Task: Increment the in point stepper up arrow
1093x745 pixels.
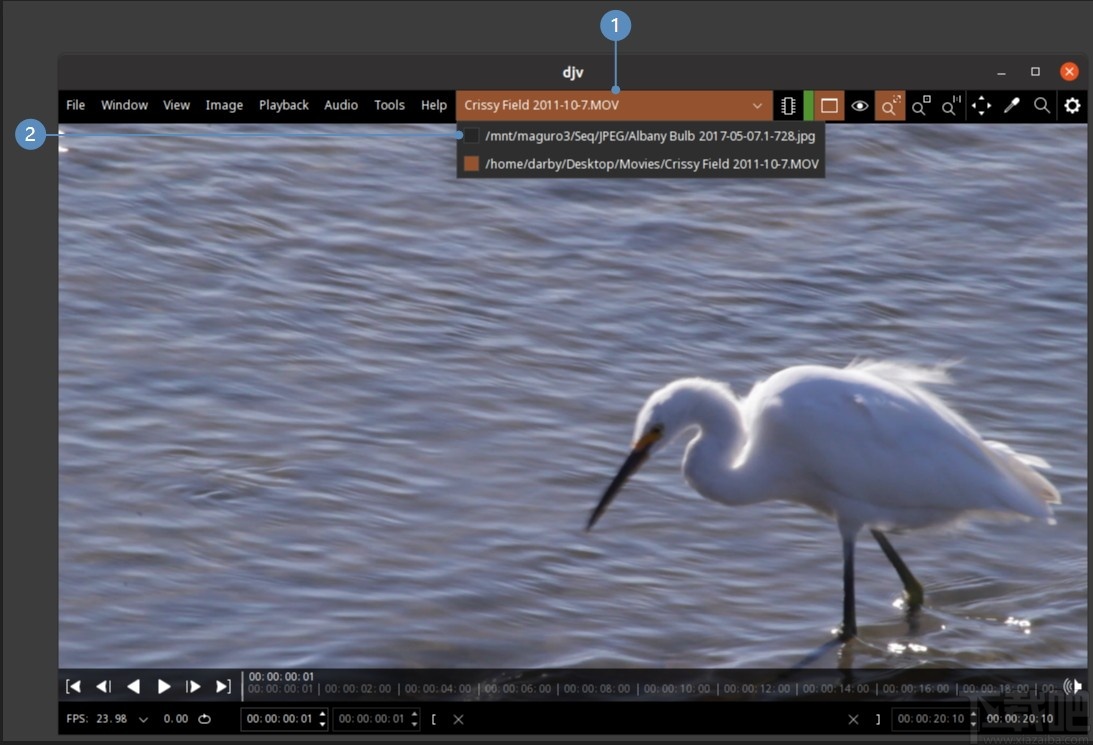Action: point(414,714)
